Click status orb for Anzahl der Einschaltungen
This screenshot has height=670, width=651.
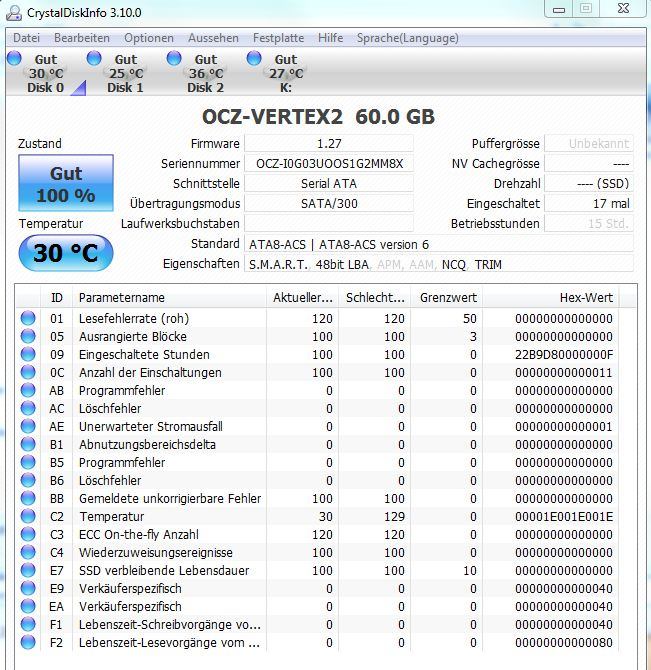pos(28,372)
